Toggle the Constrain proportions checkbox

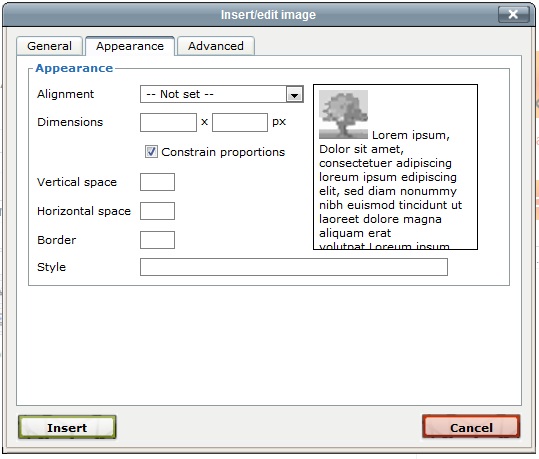151,151
